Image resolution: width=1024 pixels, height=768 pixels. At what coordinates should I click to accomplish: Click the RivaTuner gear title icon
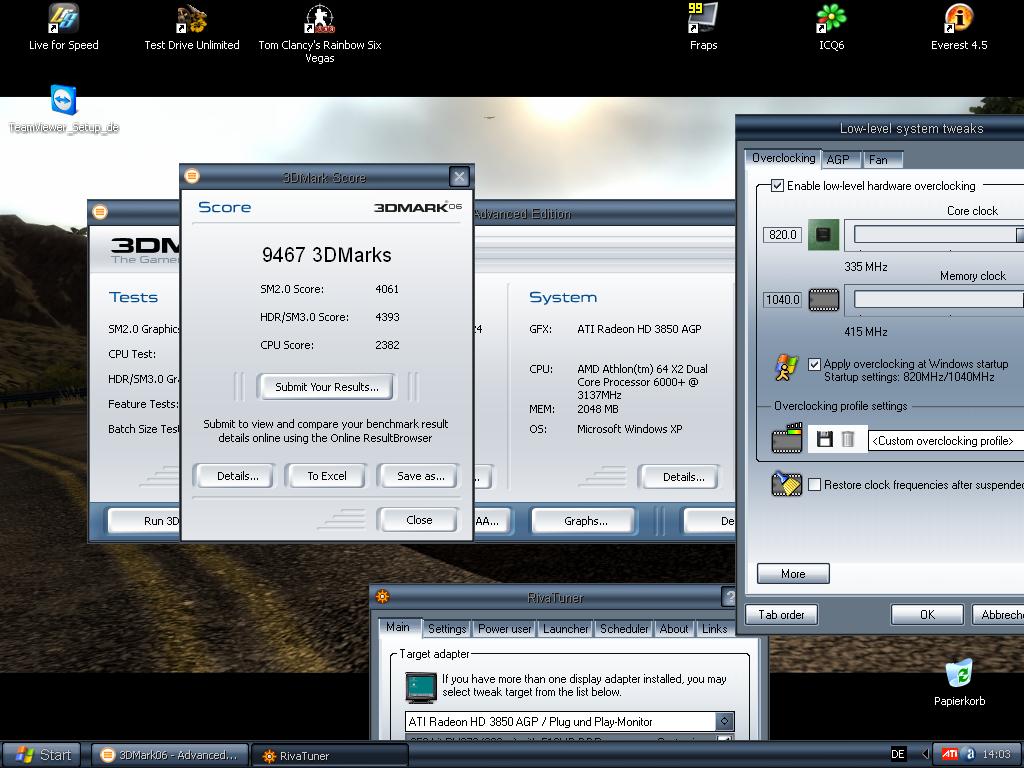click(383, 596)
